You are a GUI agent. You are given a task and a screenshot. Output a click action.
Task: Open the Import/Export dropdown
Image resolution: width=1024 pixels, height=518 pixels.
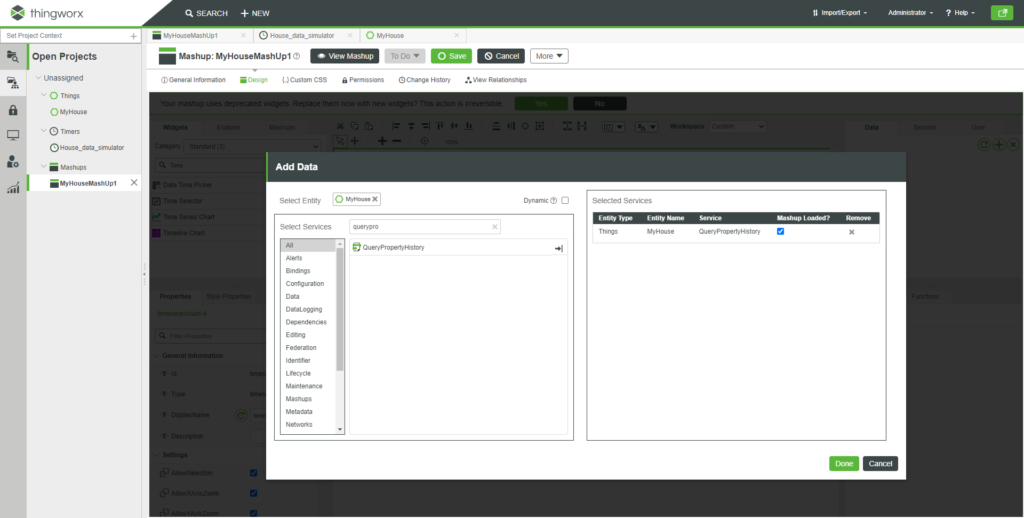[840, 13]
